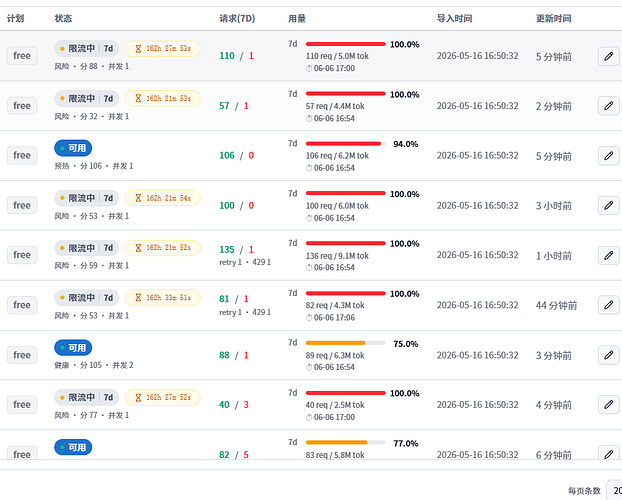Click the hourglass countdown 162h 33m 51s

[163, 297]
